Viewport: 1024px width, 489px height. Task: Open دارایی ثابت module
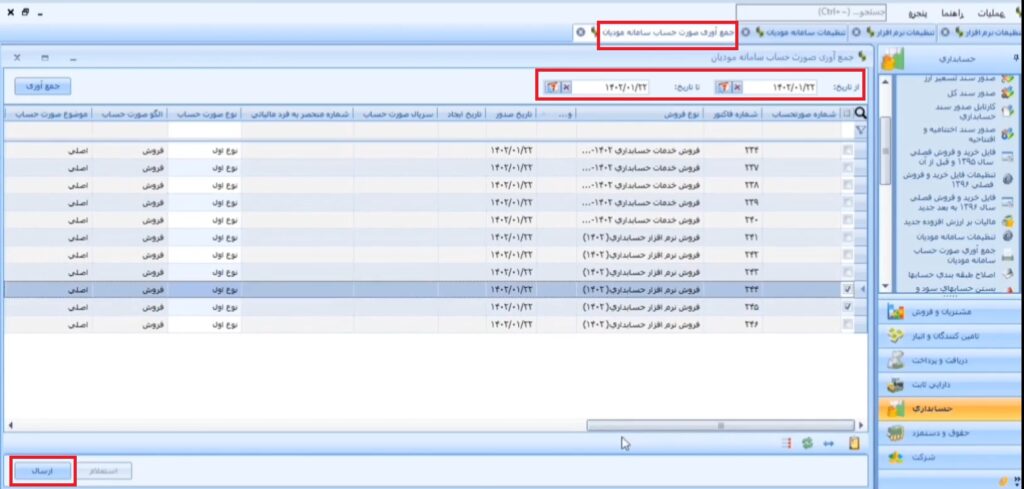click(950, 385)
